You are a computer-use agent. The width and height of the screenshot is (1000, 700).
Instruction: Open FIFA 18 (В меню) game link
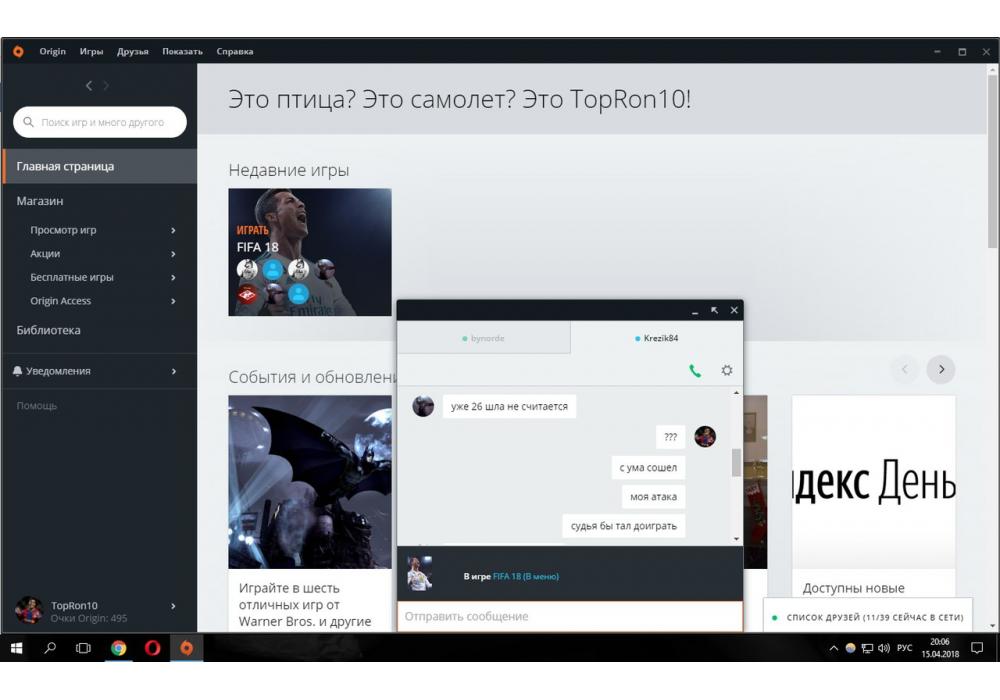click(x=526, y=576)
